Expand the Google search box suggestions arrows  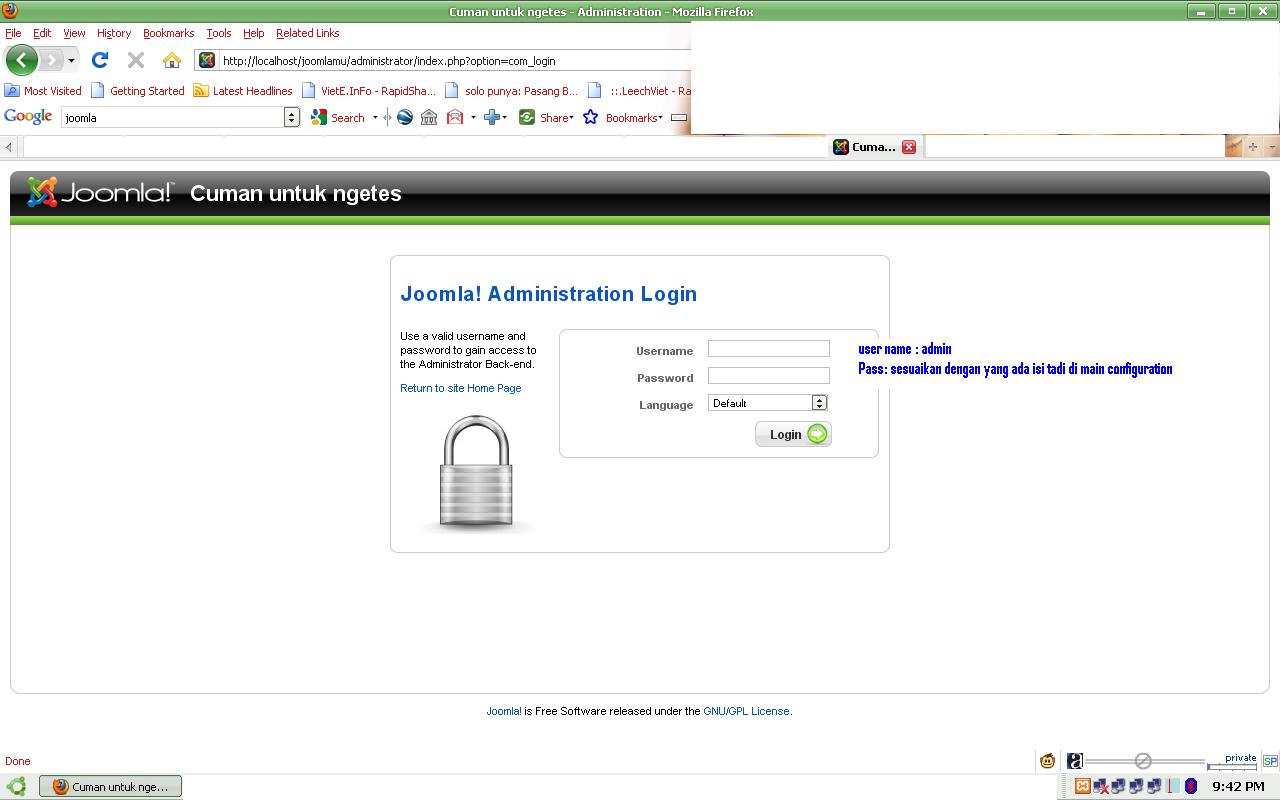pos(292,117)
